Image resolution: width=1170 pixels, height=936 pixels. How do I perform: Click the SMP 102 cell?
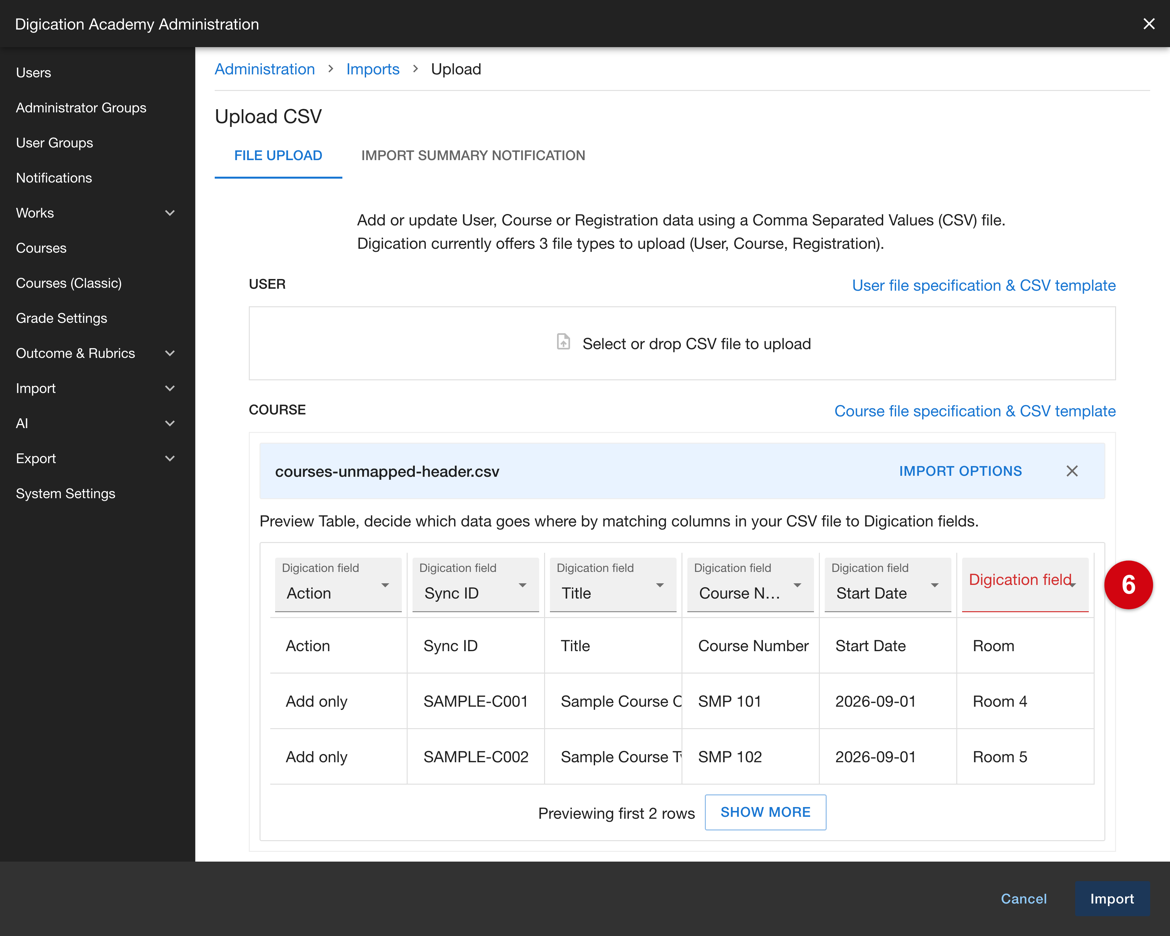pyautogui.click(x=750, y=757)
